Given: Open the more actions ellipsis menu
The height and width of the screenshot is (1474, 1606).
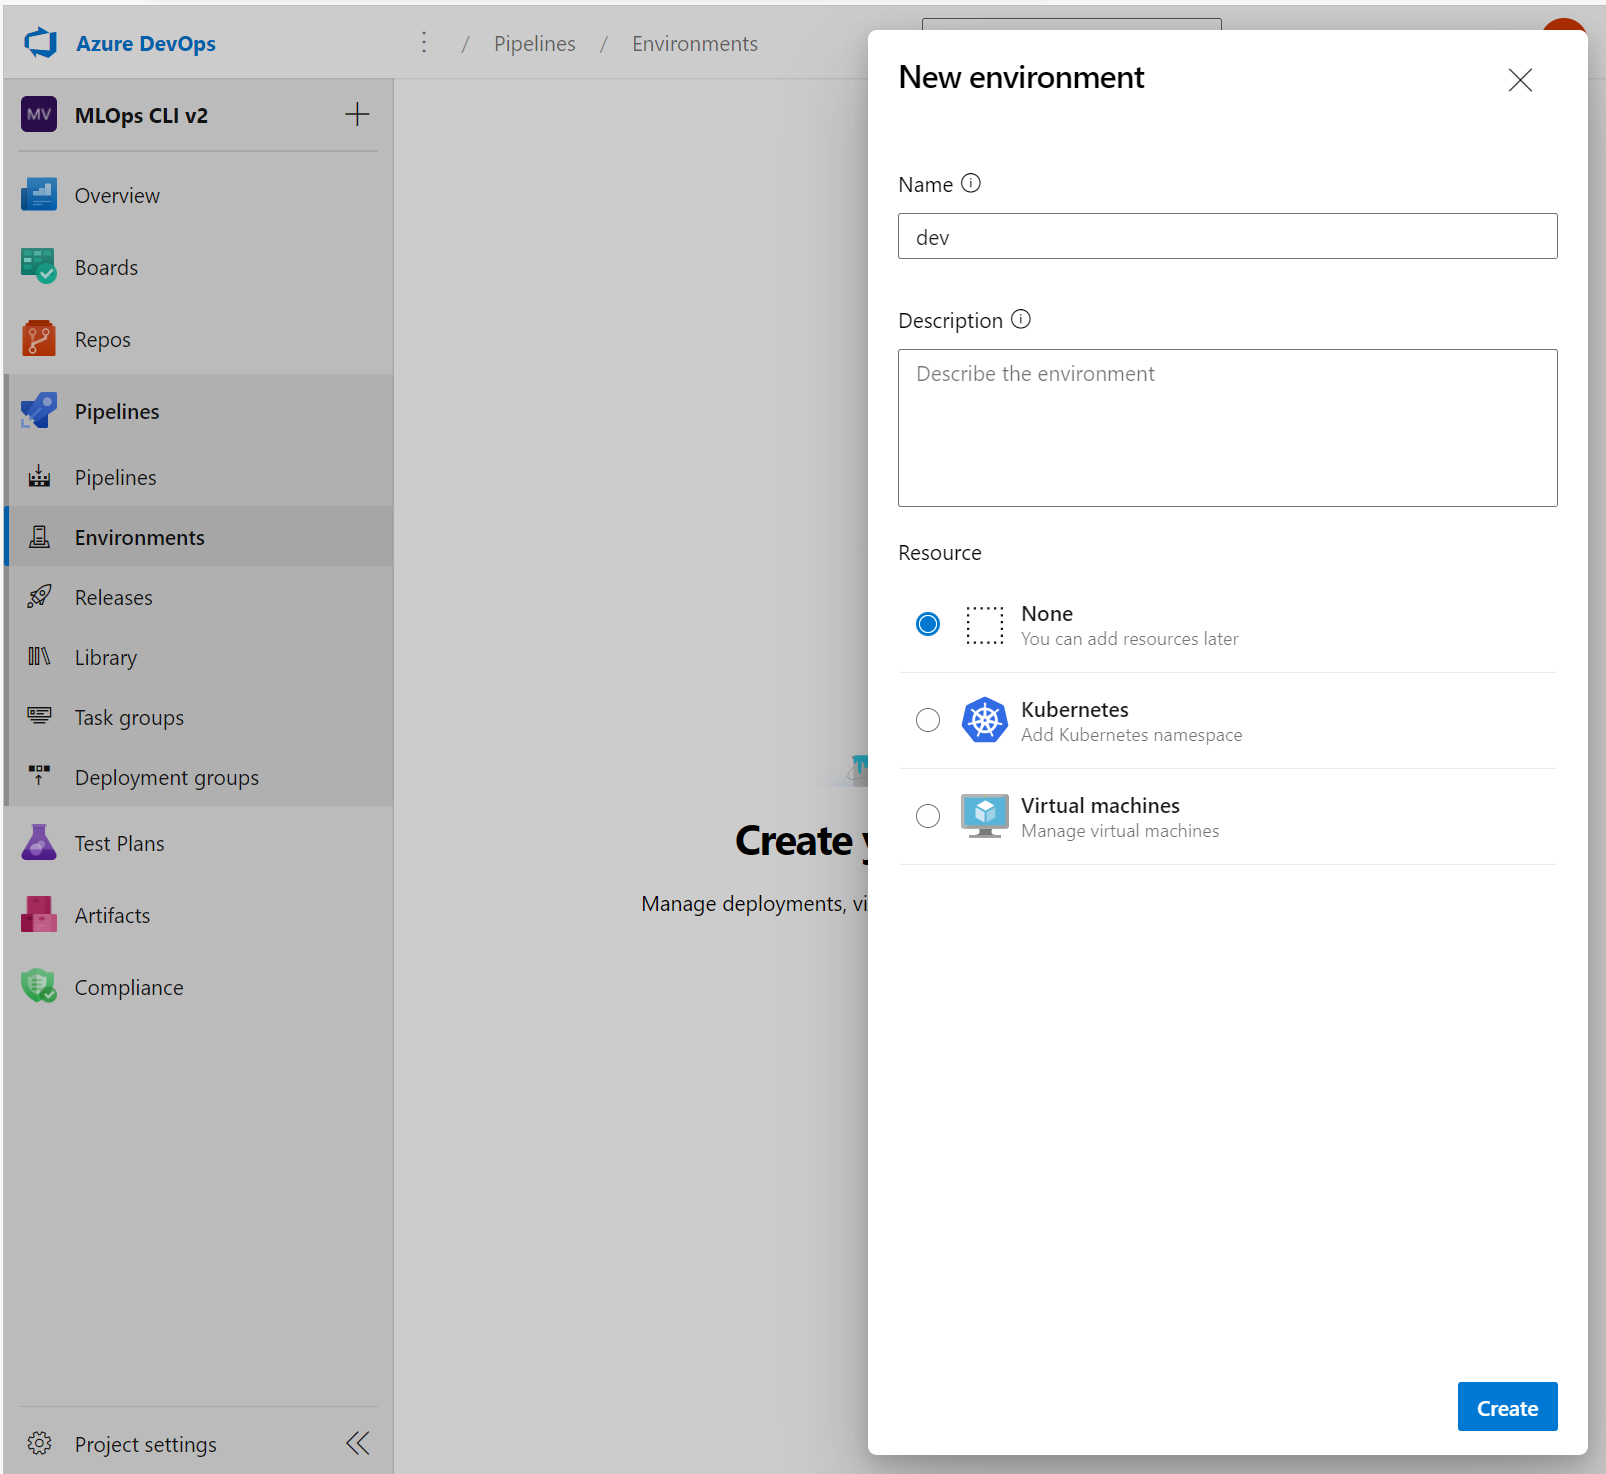Looking at the screenshot, I should tap(424, 42).
